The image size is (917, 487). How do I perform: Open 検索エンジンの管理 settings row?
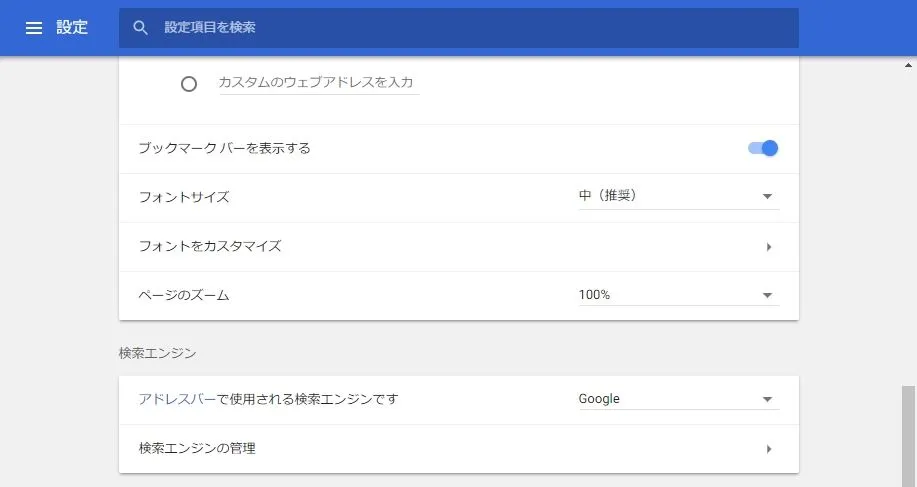[458, 449]
